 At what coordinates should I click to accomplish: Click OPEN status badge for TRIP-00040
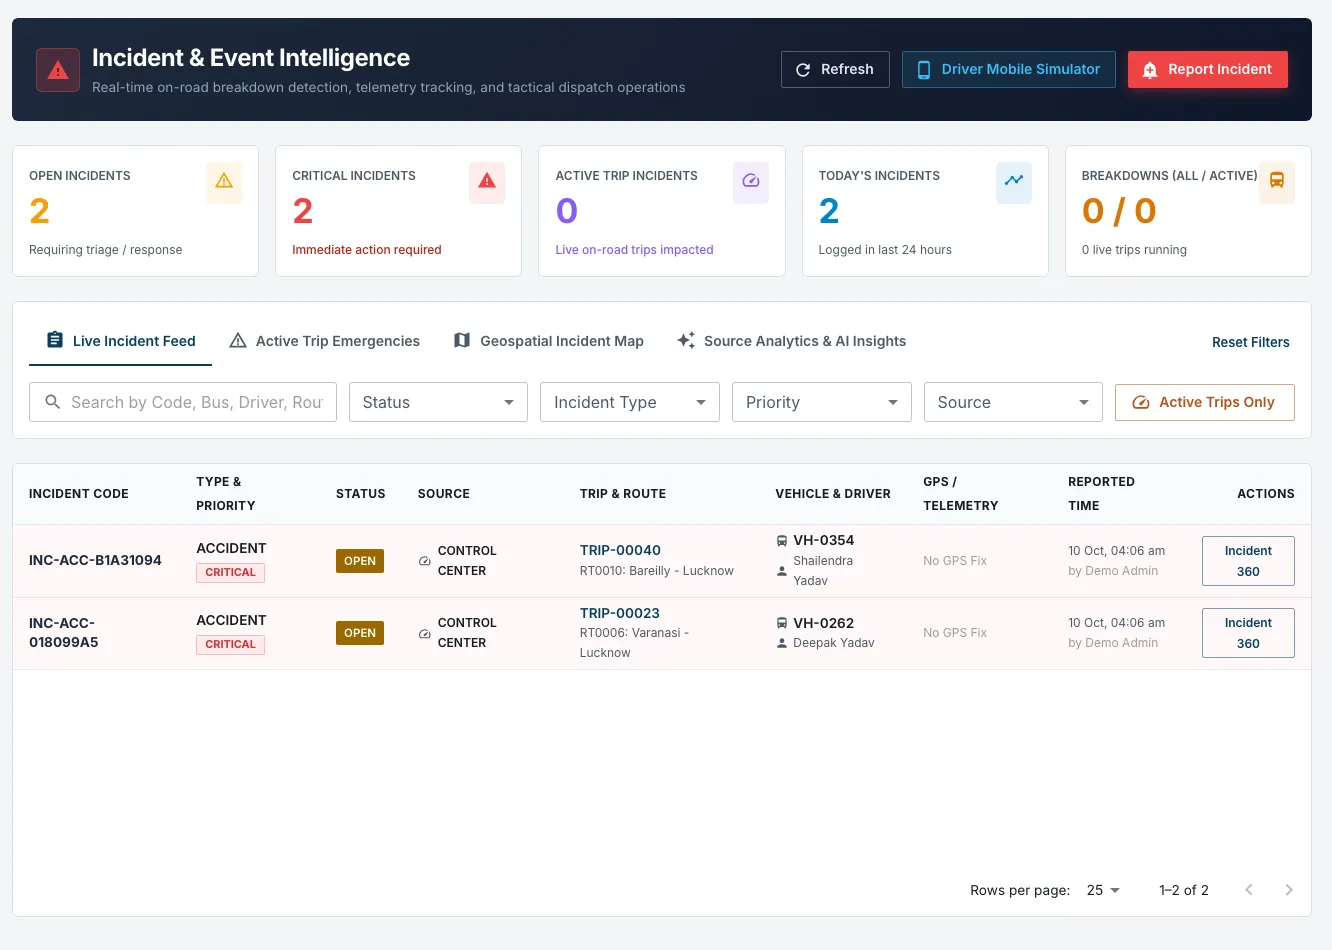pos(360,561)
